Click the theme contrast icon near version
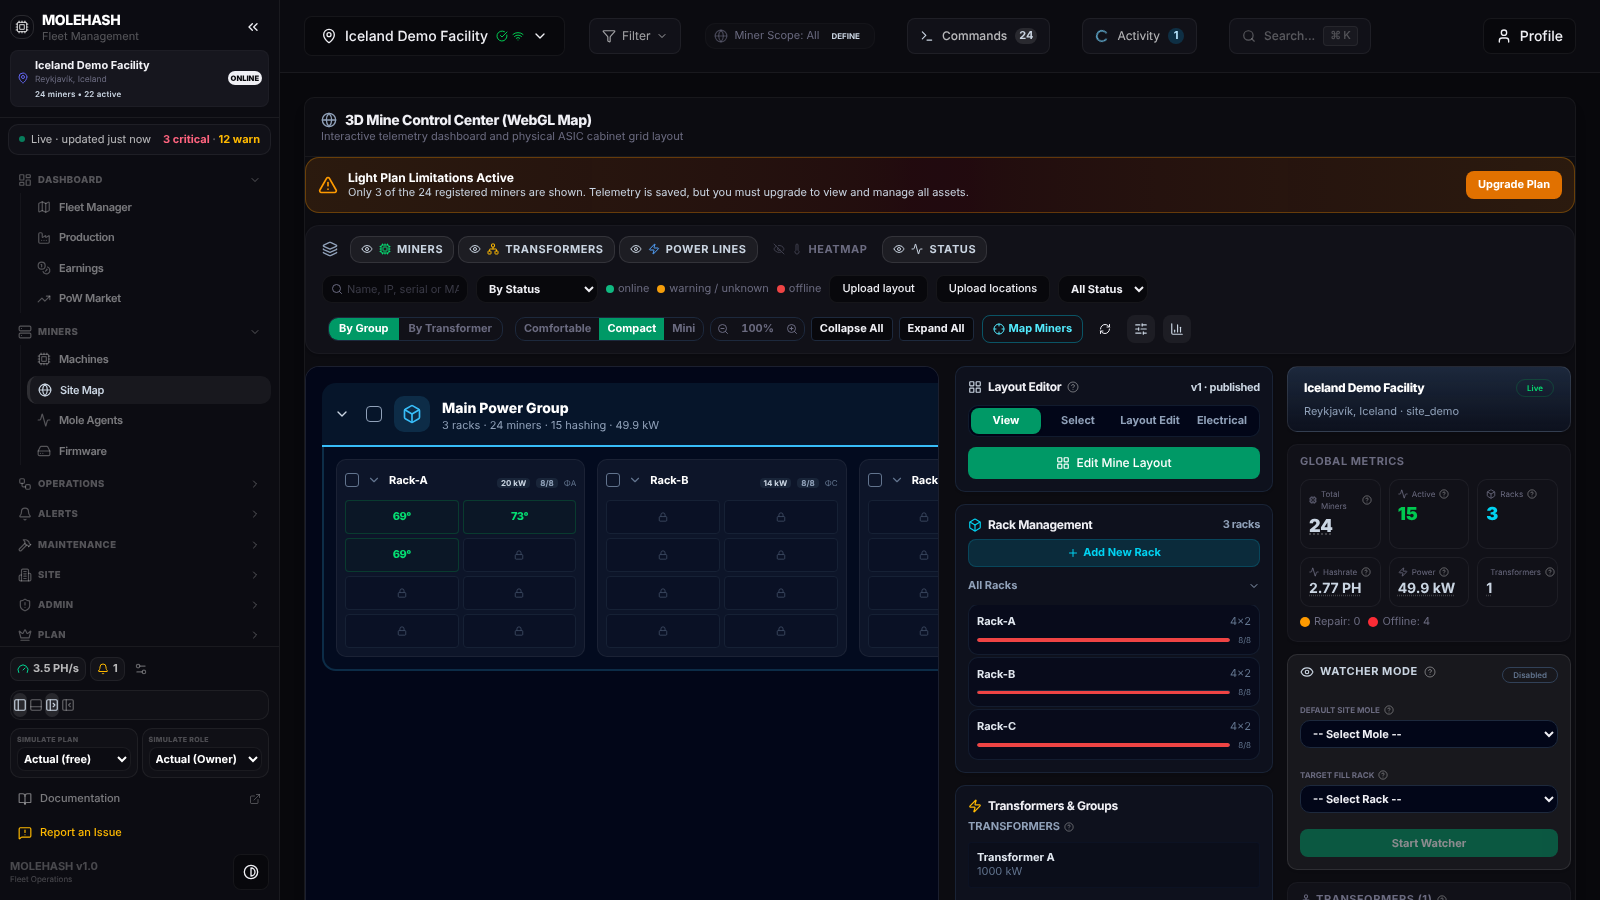Viewport: 1600px width, 900px height. pyautogui.click(x=251, y=872)
